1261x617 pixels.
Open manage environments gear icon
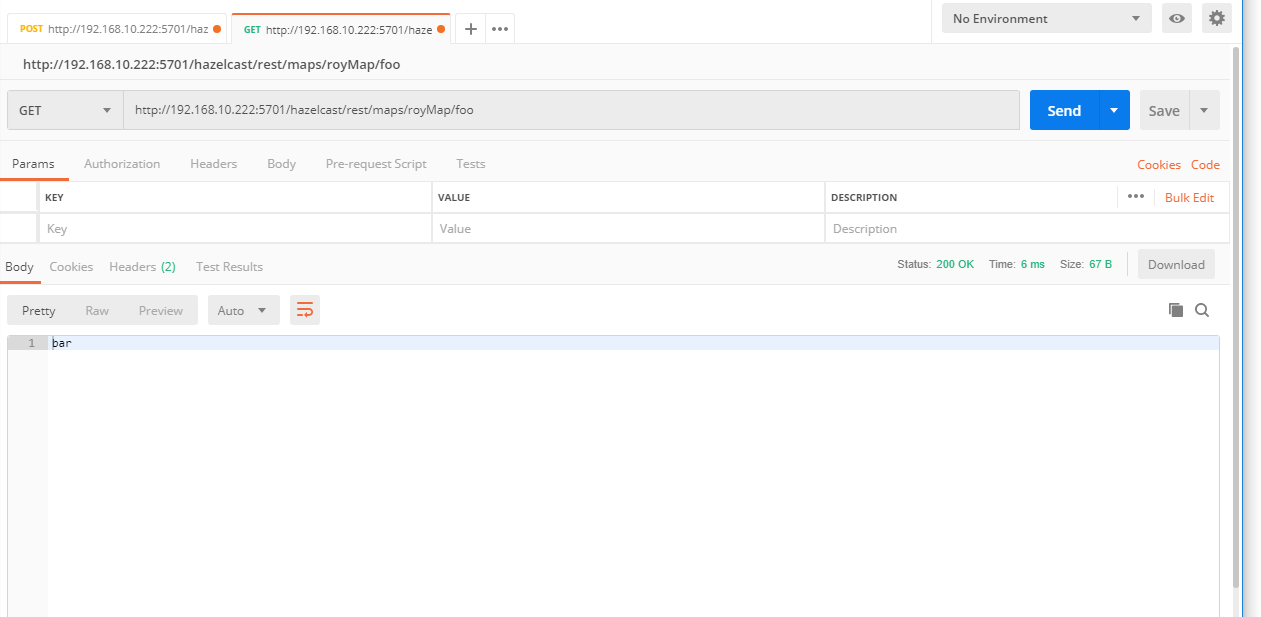pyautogui.click(x=1216, y=18)
